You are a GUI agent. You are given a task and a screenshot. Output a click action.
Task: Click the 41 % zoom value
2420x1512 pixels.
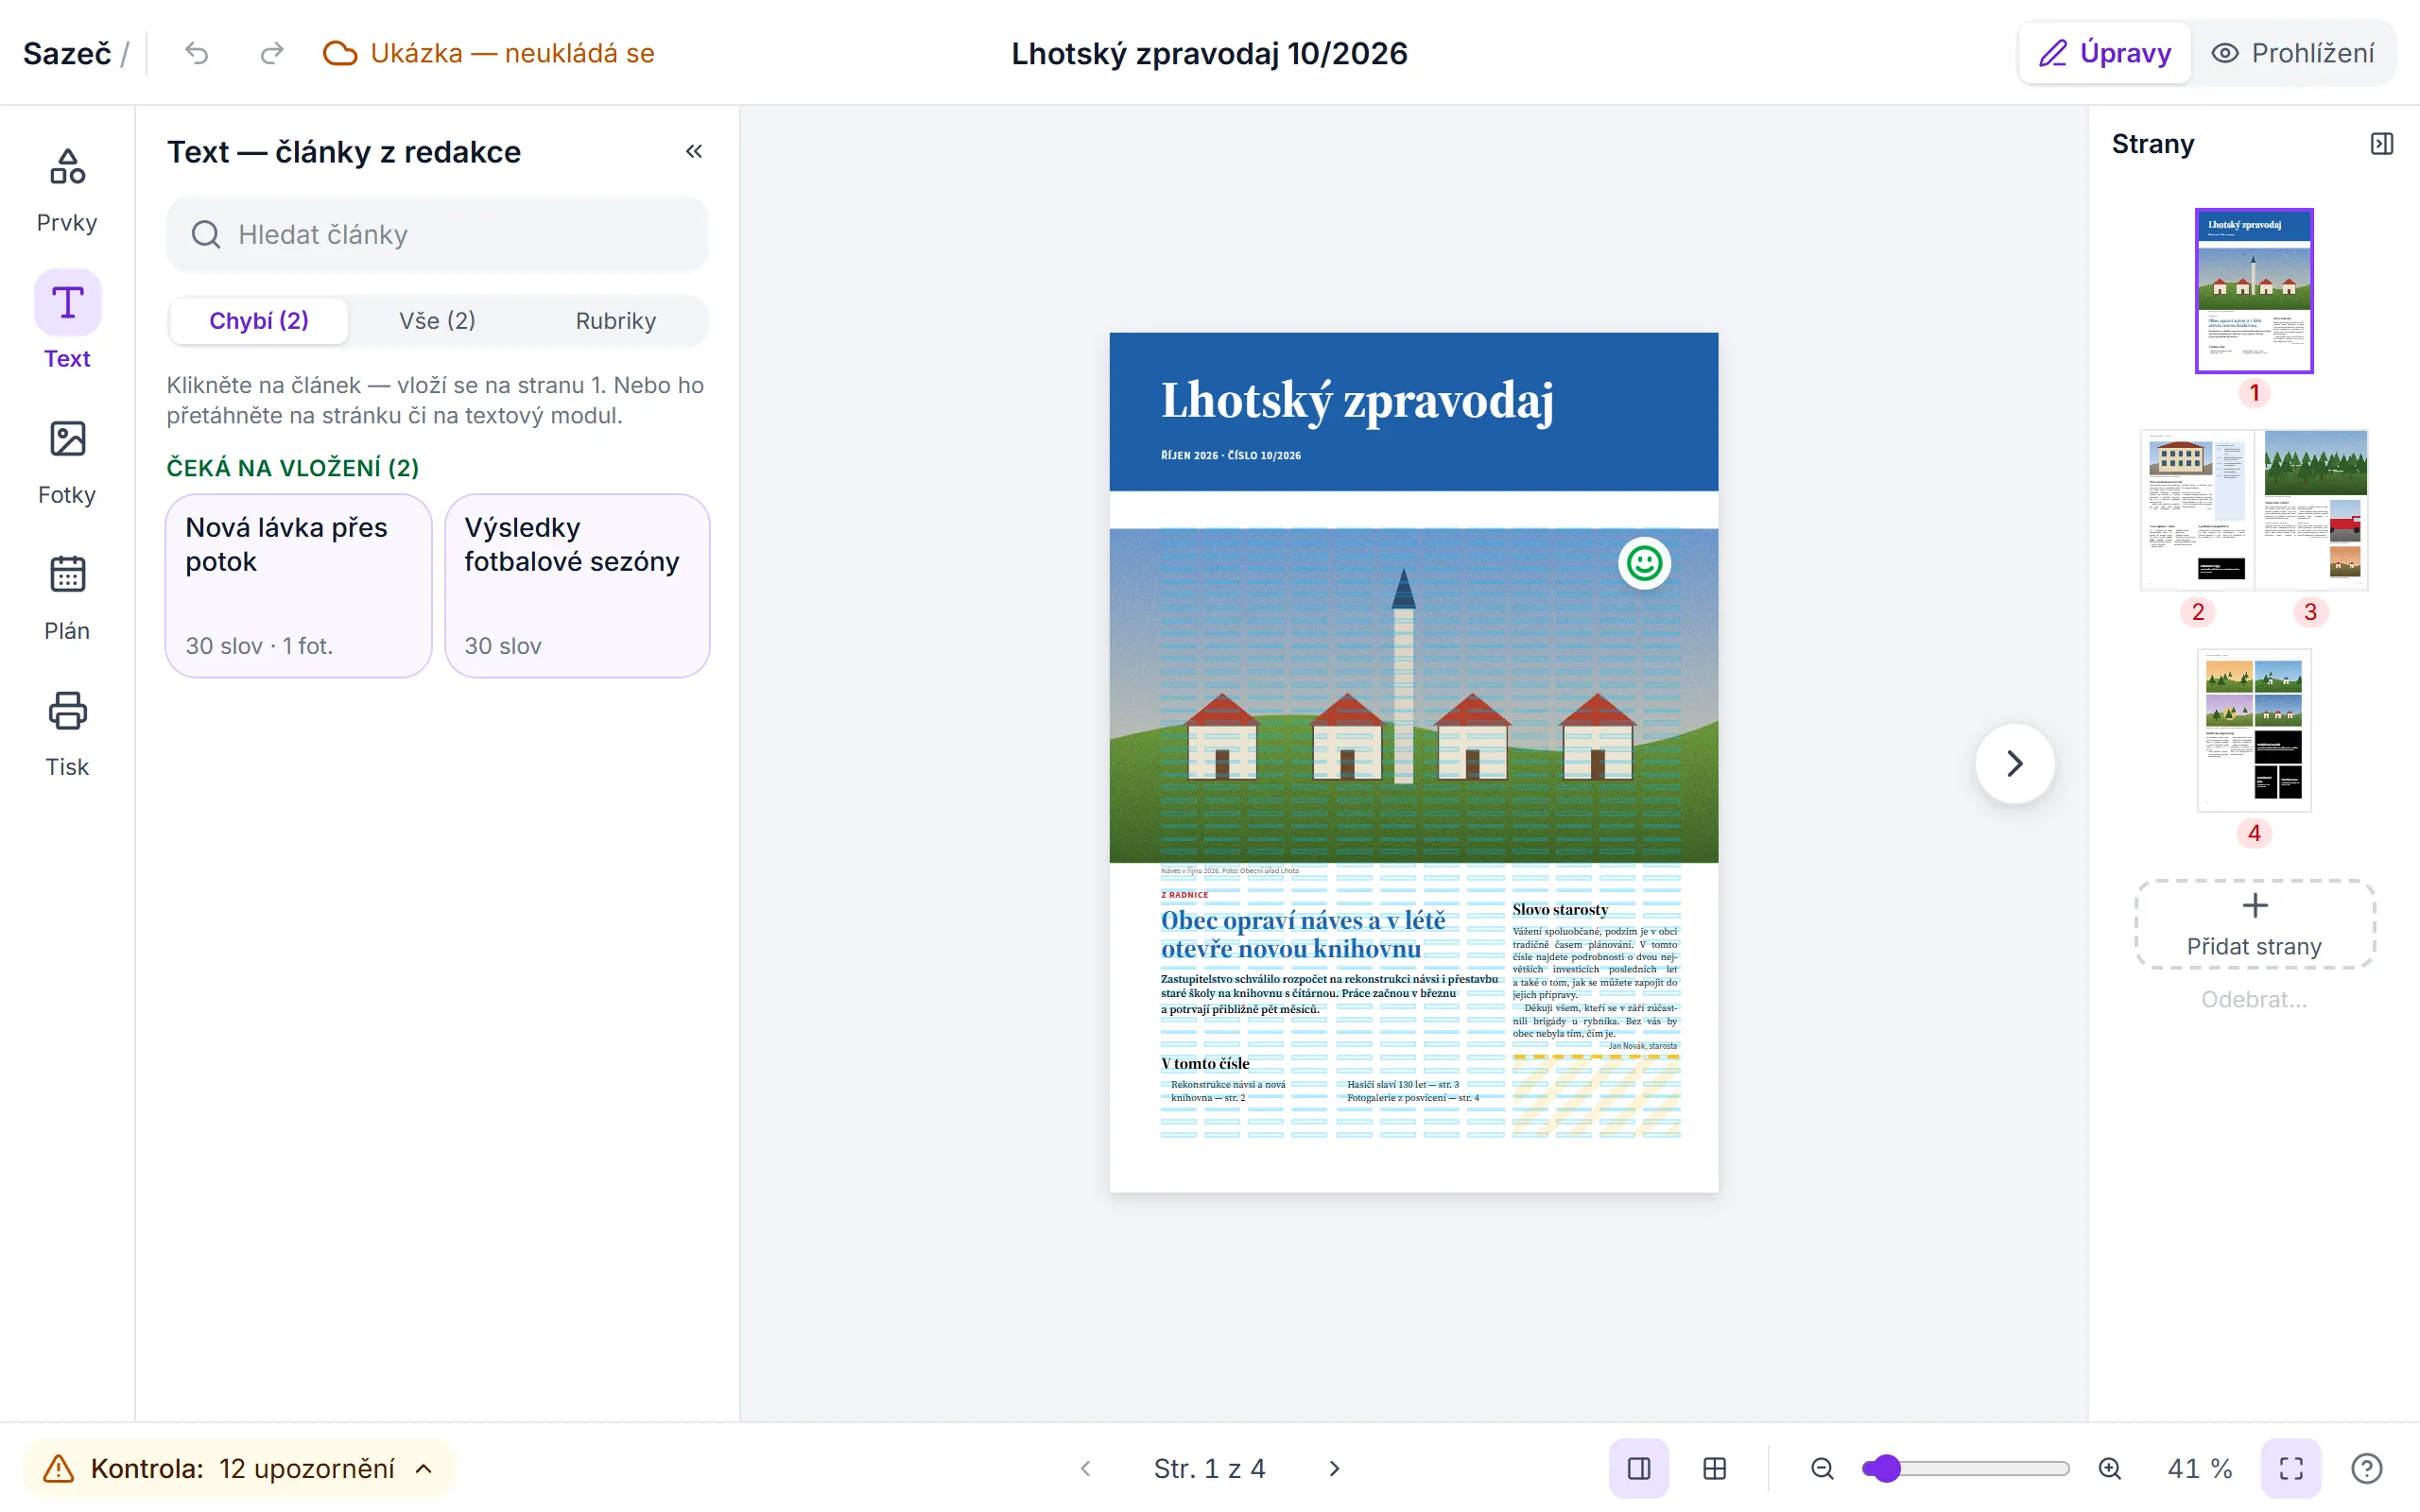coord(2199,1468)
